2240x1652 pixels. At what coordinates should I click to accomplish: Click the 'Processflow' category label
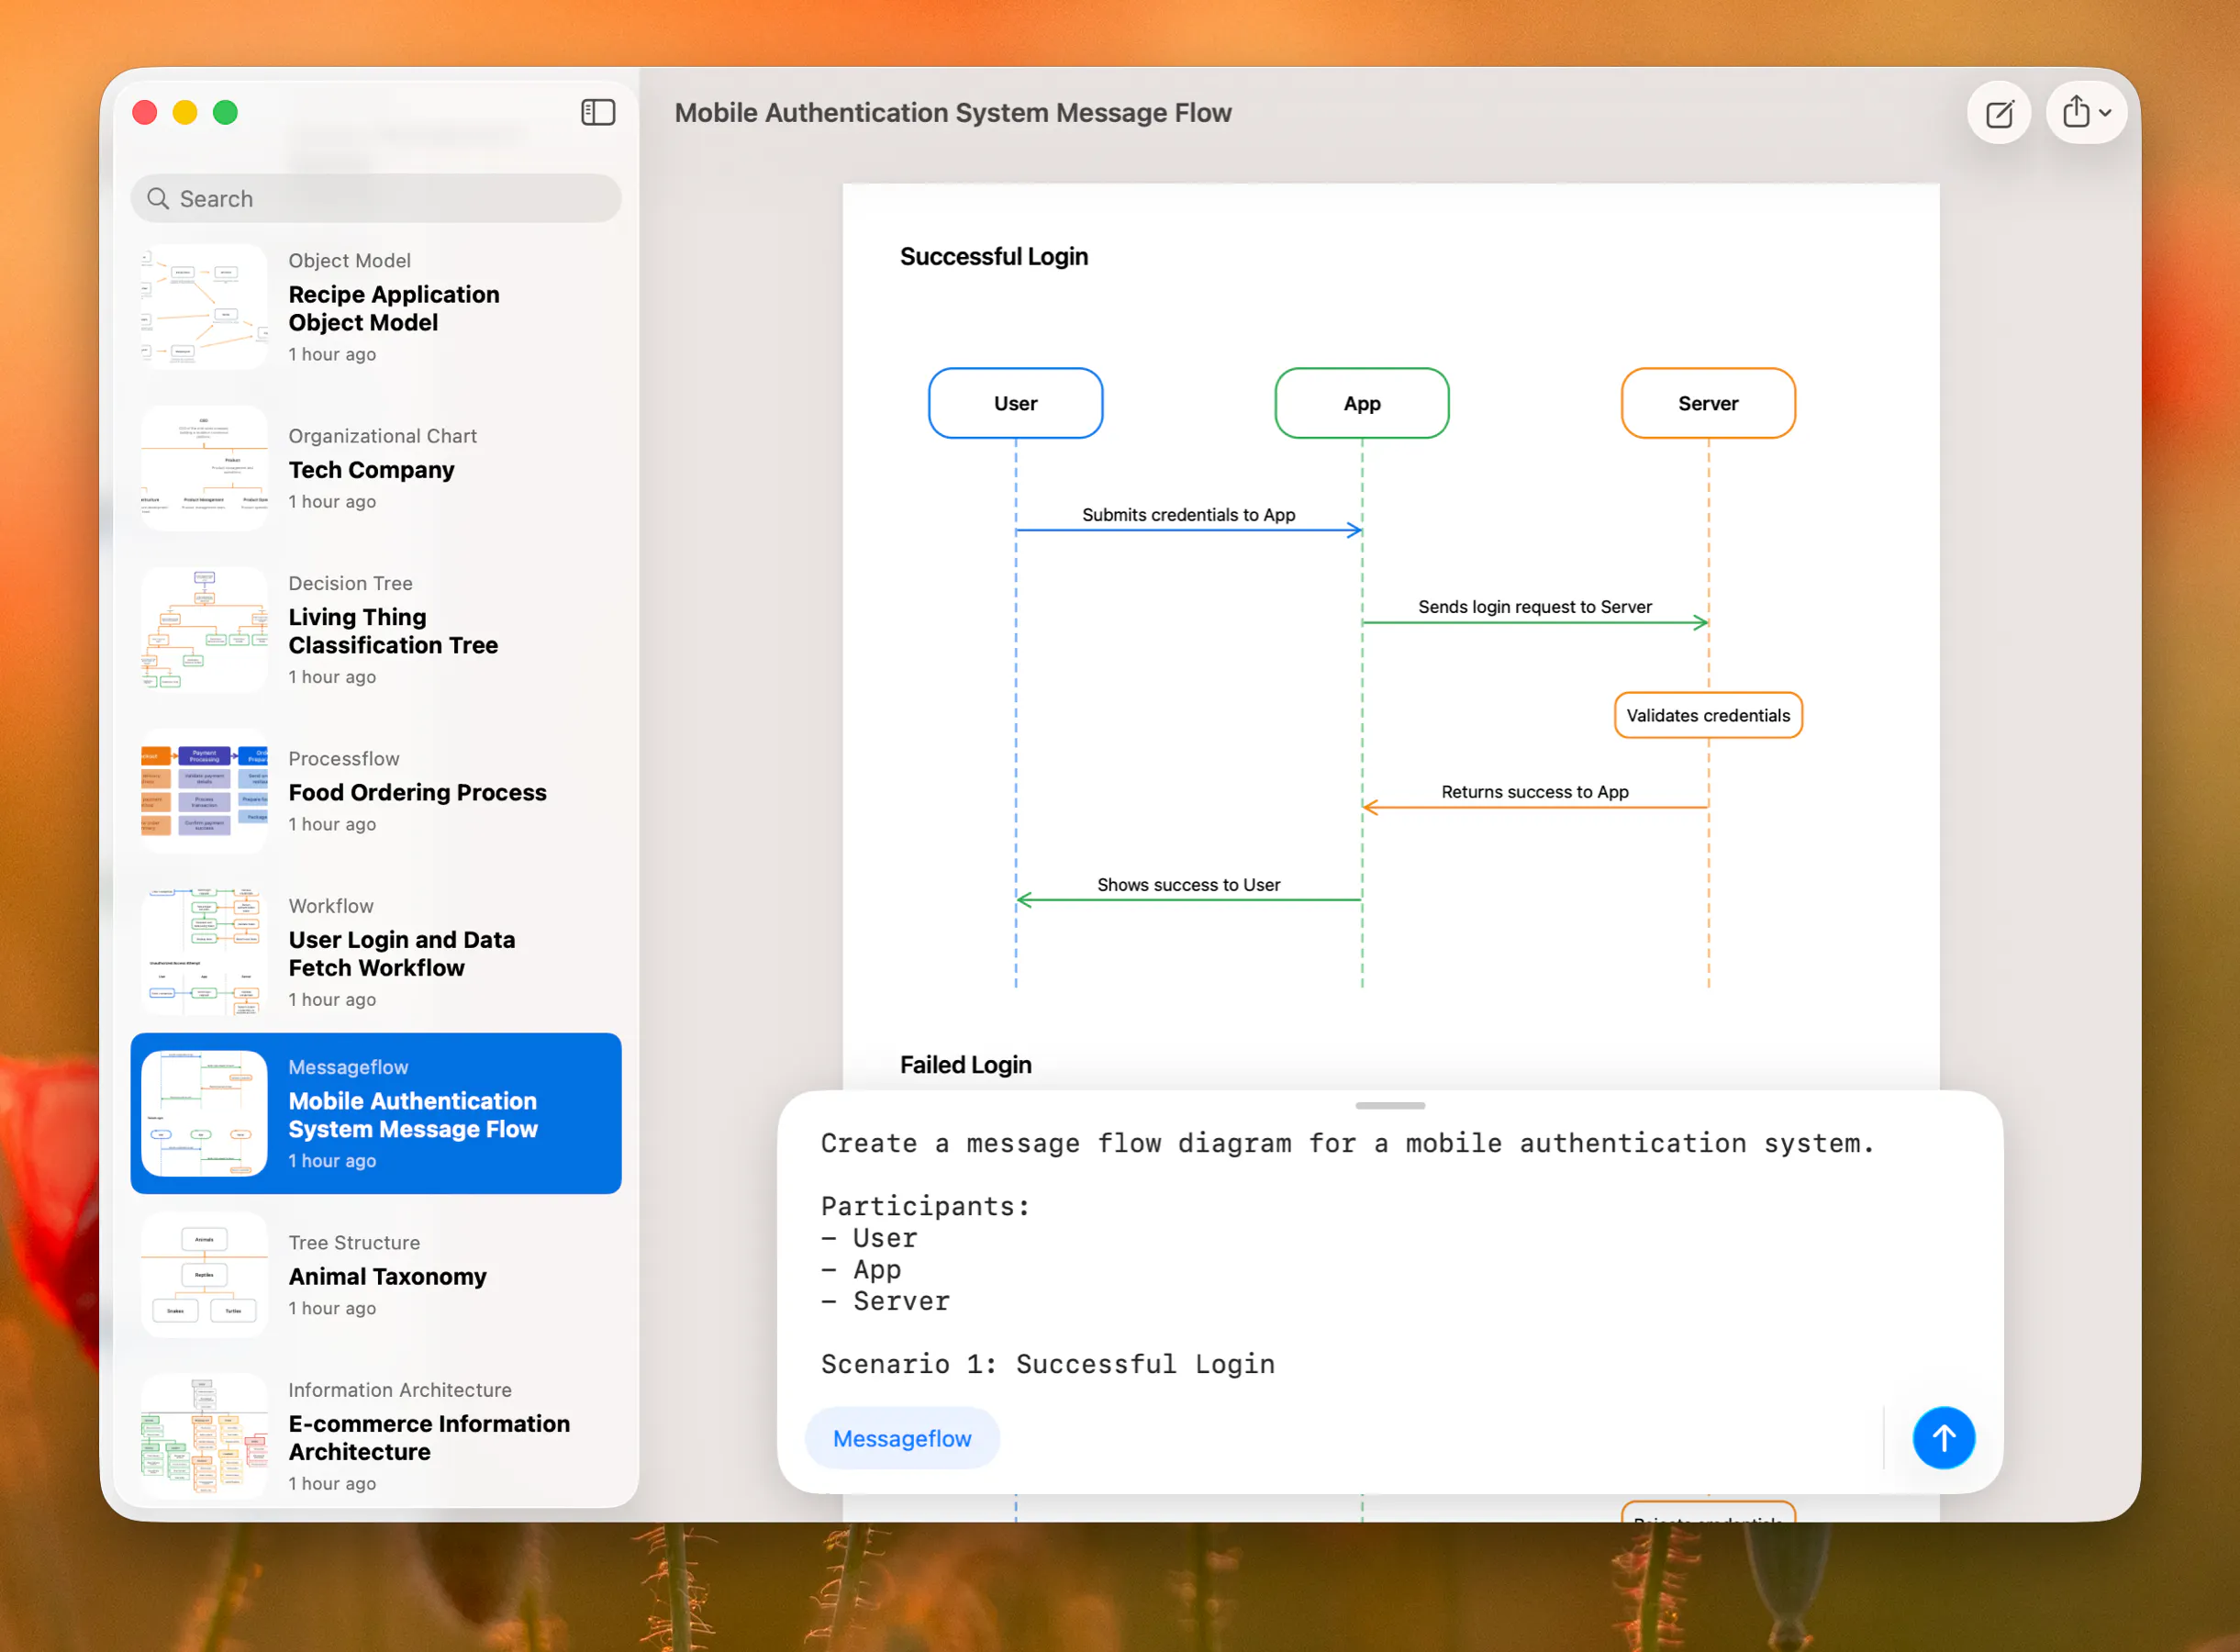[x=344, y=758]
